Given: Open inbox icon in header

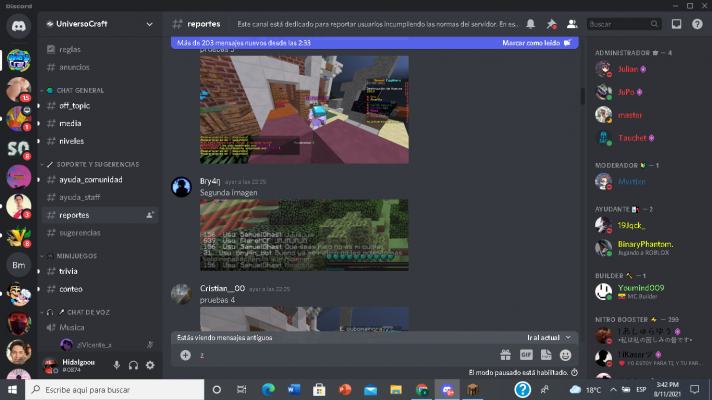Looking at the screenshot, I should click(x=677, y=24).
